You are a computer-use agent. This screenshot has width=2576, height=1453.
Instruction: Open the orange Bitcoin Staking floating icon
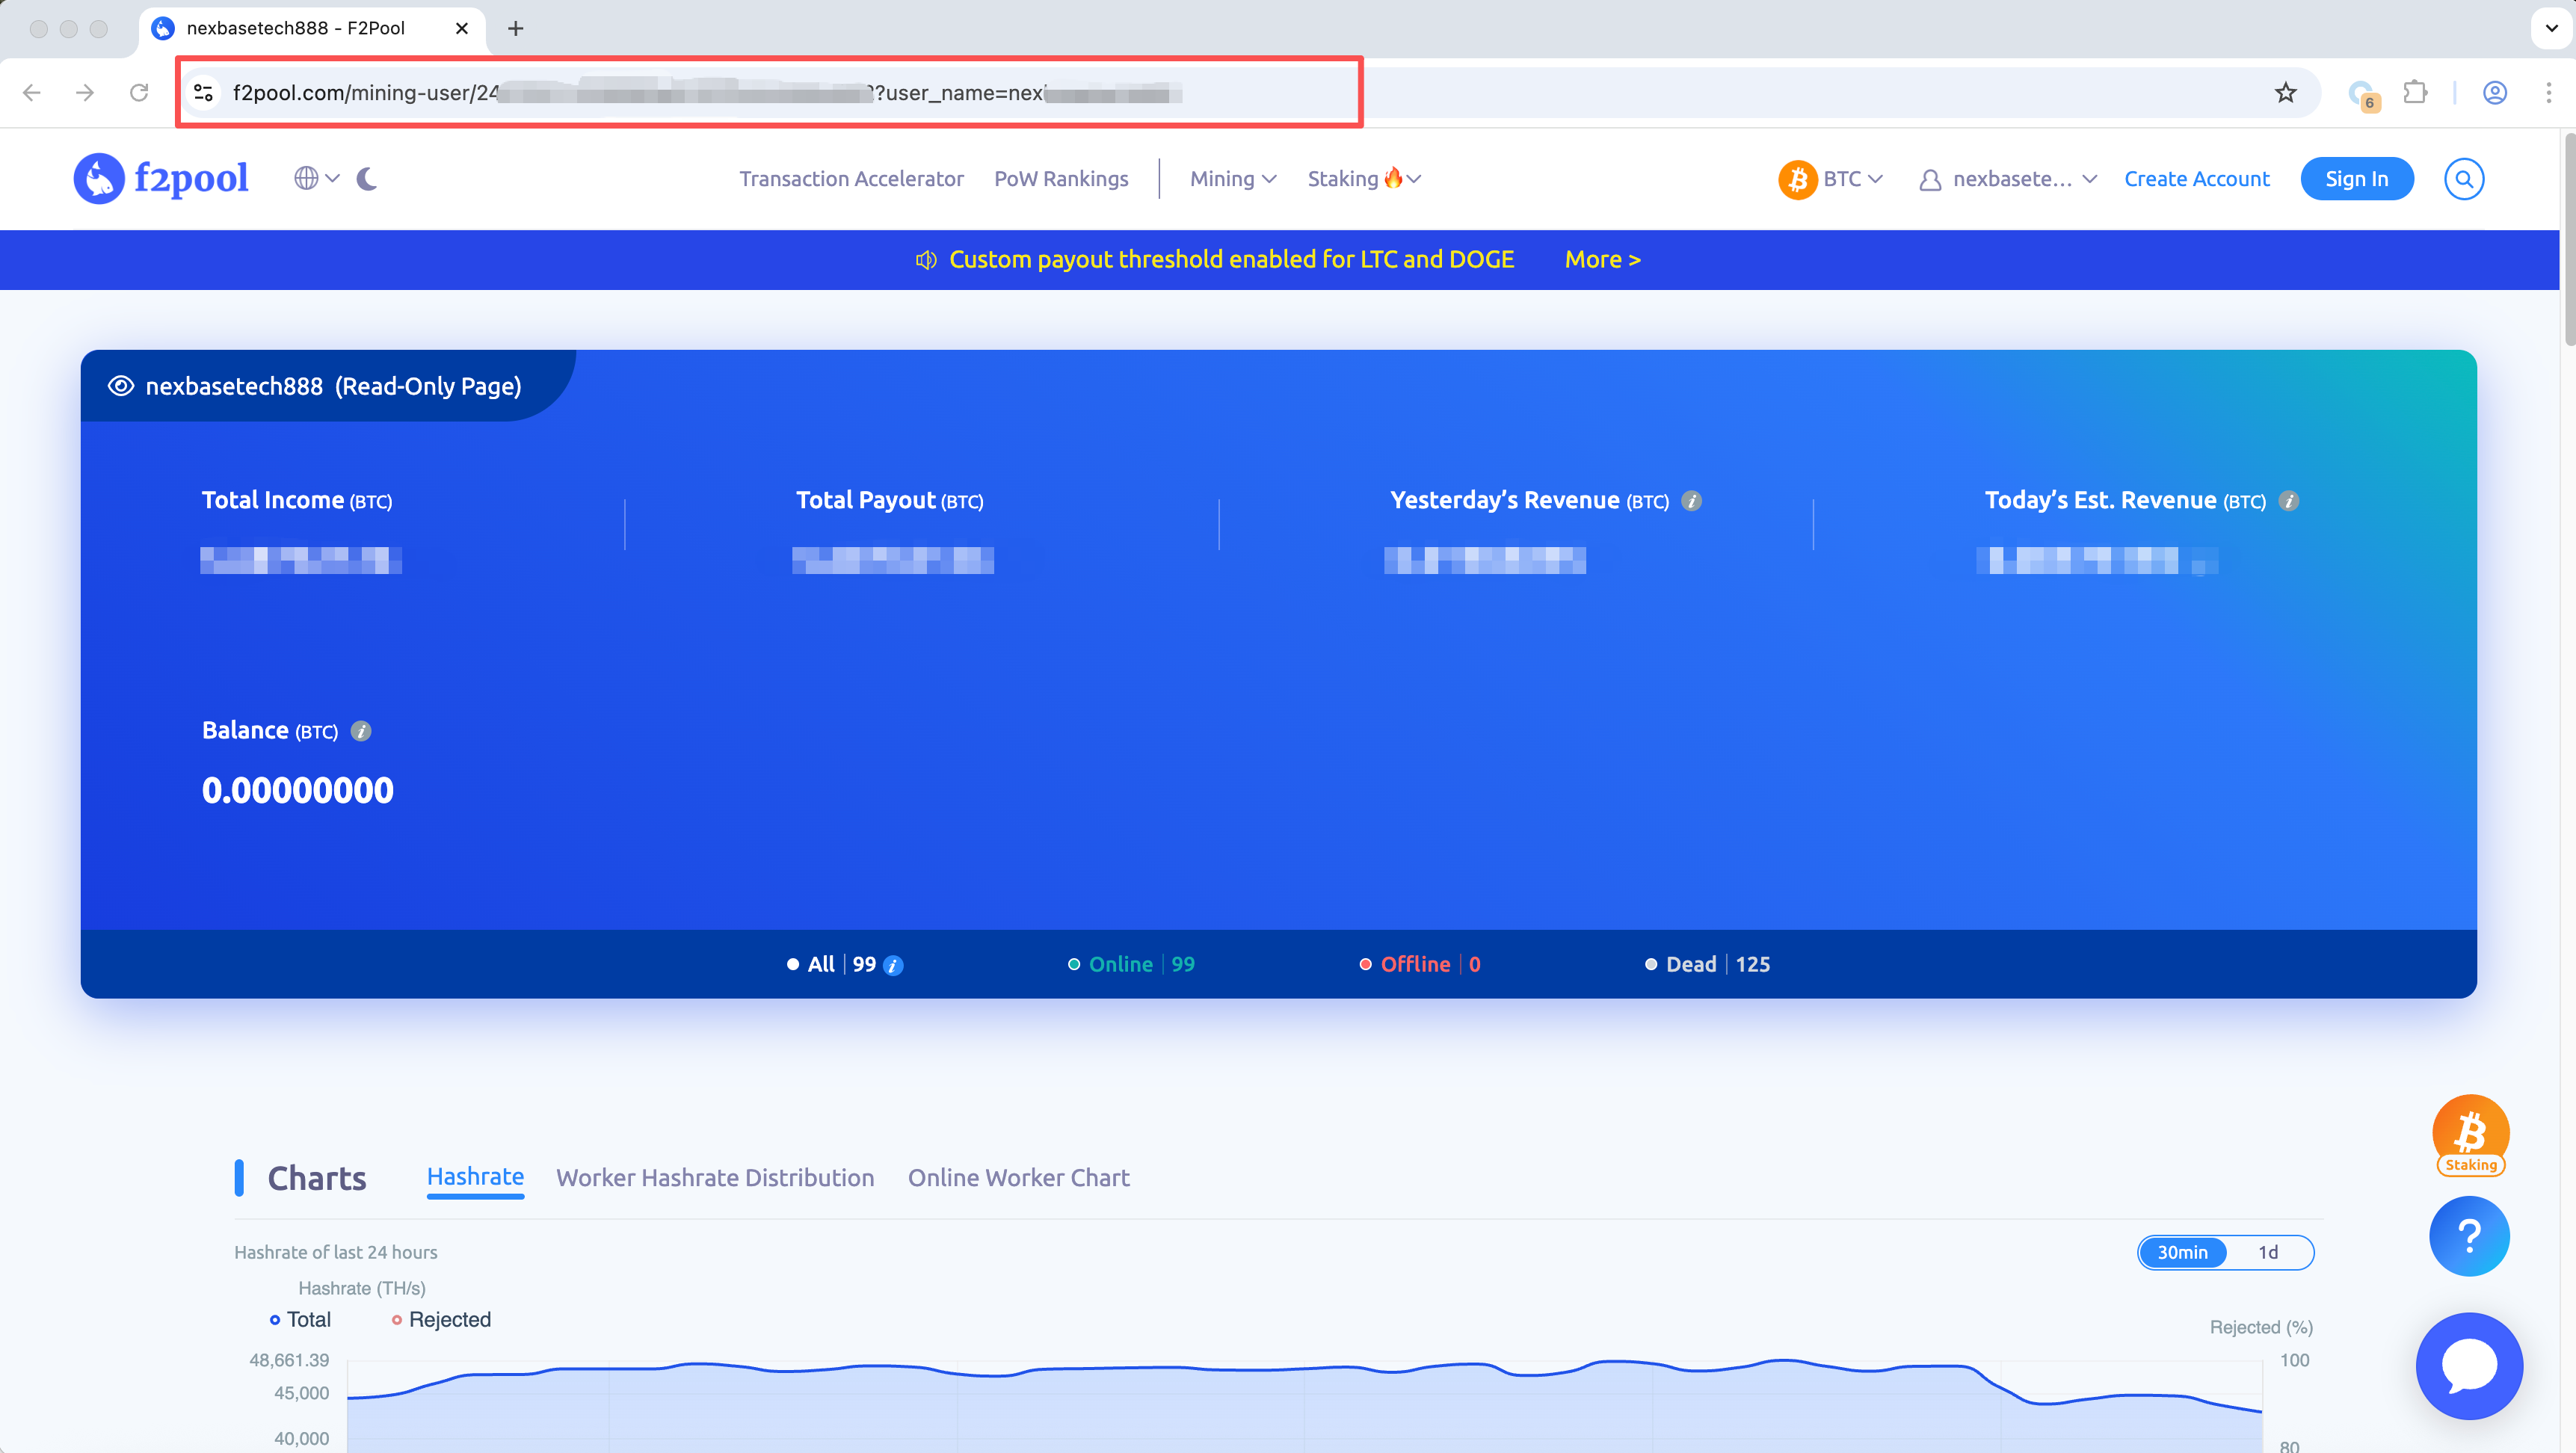(x=2470, y=1134)
